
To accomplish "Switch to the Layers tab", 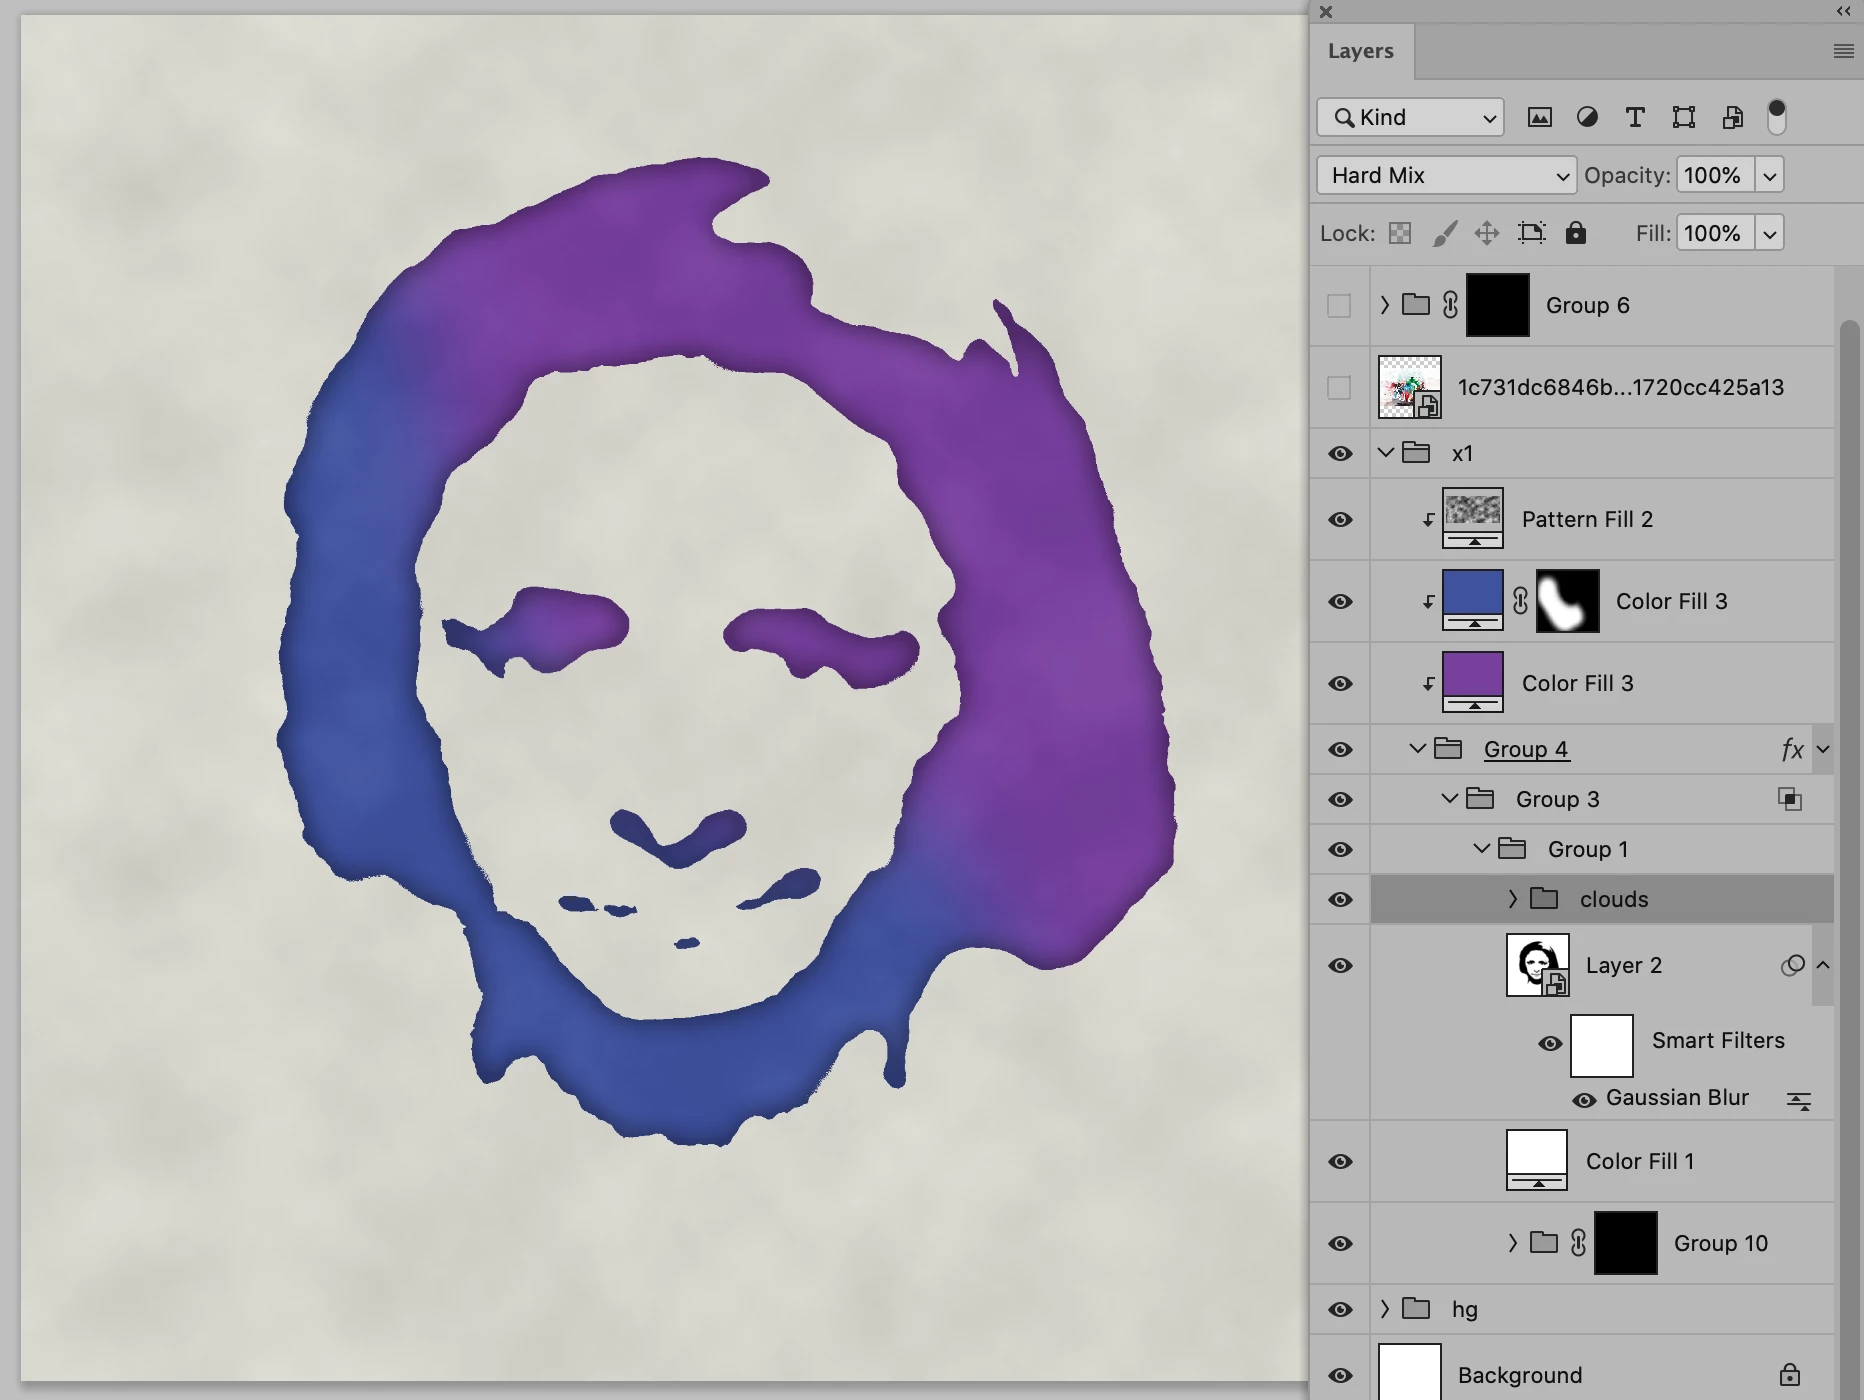I will tap(1361, 51).
